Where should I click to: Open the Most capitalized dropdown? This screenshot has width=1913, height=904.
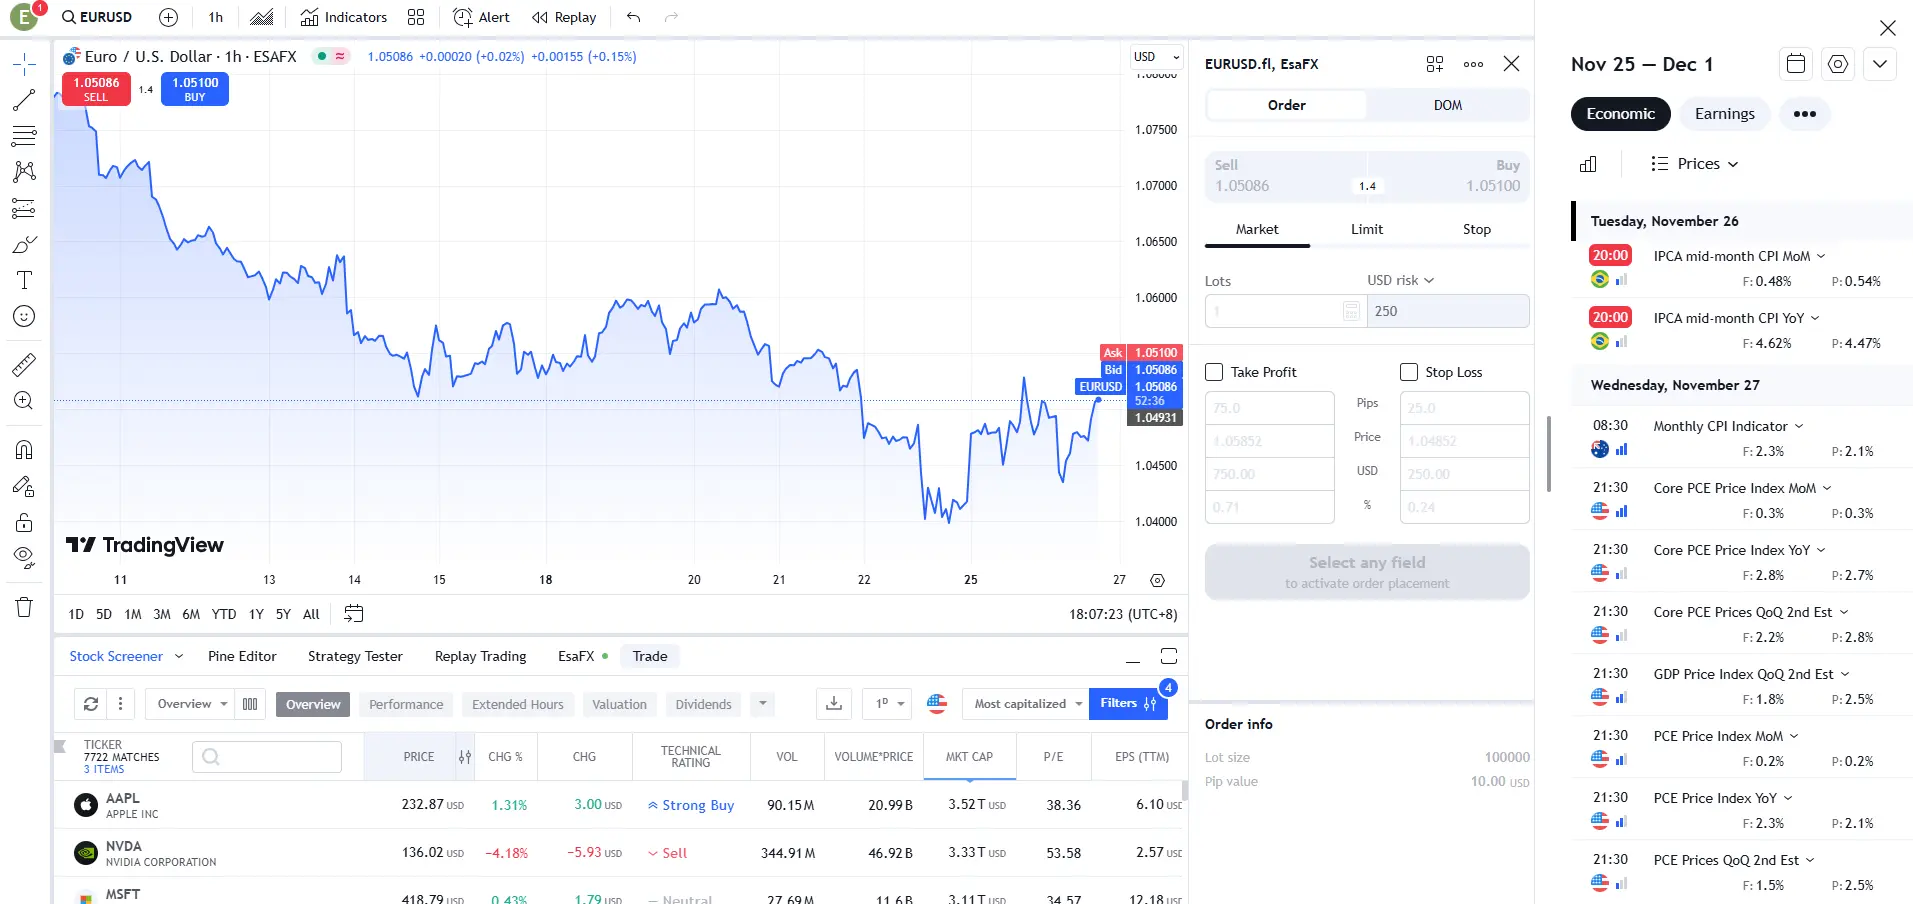[1025, 704]
